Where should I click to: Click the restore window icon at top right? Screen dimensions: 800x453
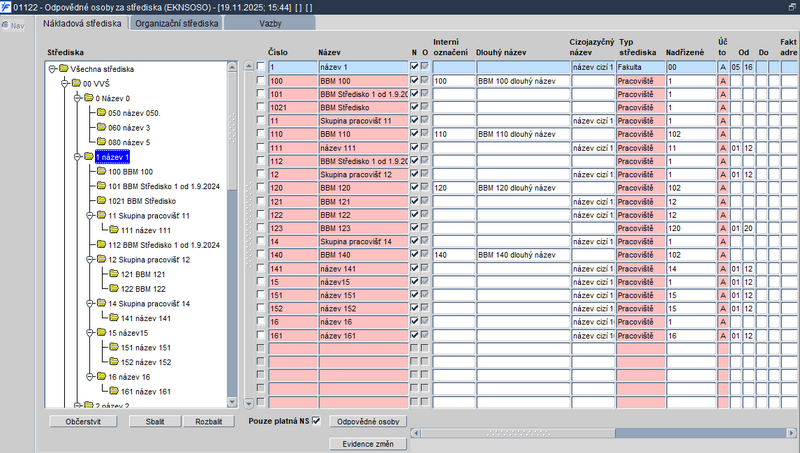click(792, 7)
